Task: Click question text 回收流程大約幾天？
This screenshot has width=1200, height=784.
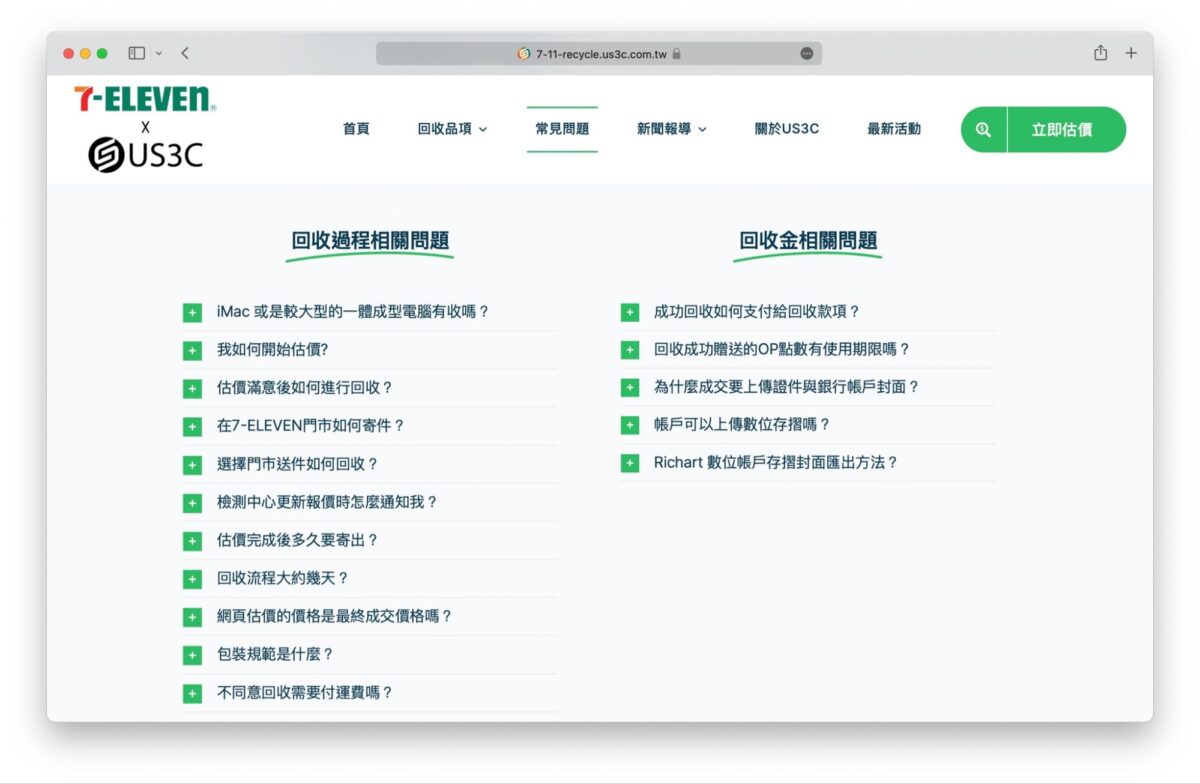Action: click(282, 578)
